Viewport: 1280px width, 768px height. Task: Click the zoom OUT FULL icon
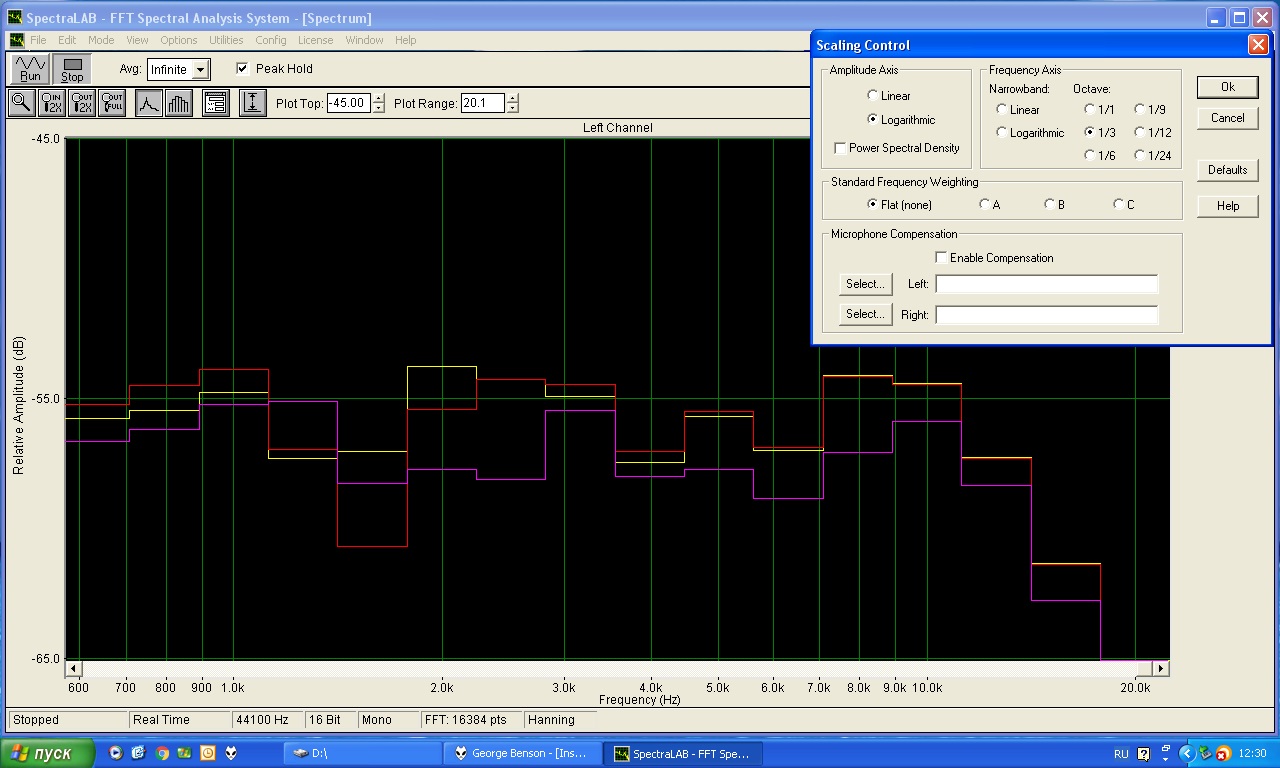point(112,103)
